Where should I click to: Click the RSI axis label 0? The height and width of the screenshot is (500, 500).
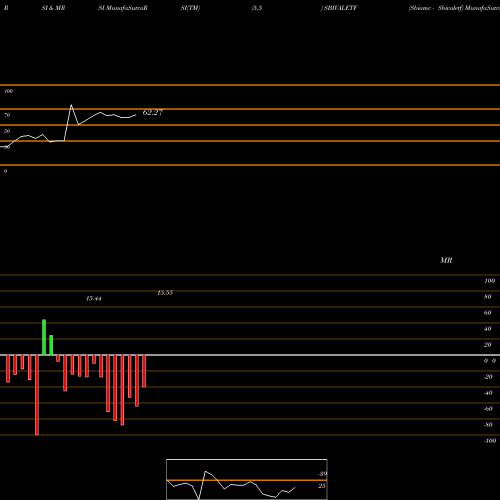[5, 171]
